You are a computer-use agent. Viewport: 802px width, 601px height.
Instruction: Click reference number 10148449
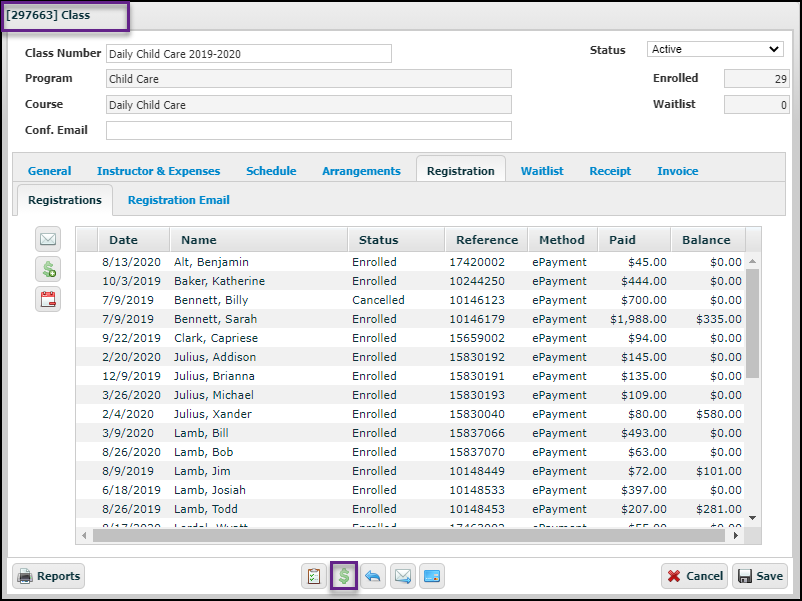(x=477, y=471)
